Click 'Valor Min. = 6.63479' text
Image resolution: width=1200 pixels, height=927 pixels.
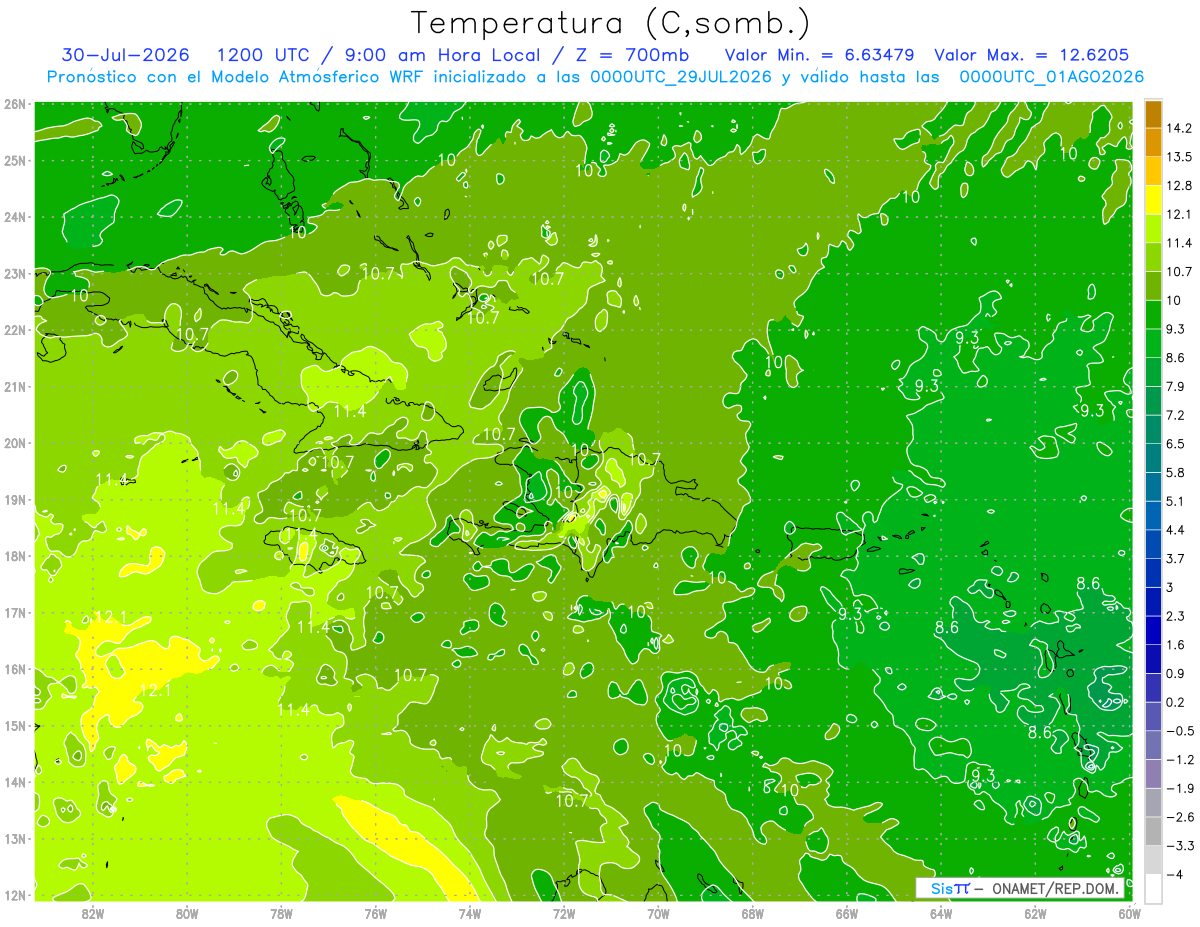click(x=820, y=55)
